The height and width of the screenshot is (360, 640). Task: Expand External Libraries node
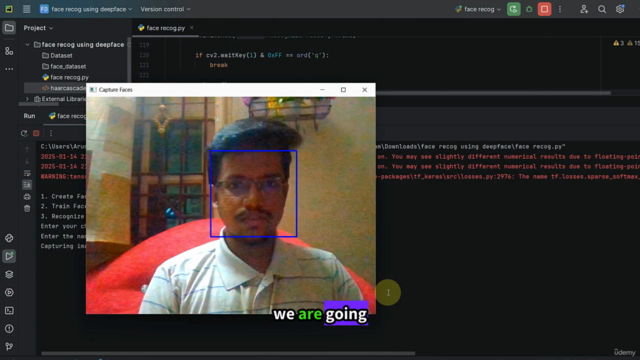[x=27, y=99]
